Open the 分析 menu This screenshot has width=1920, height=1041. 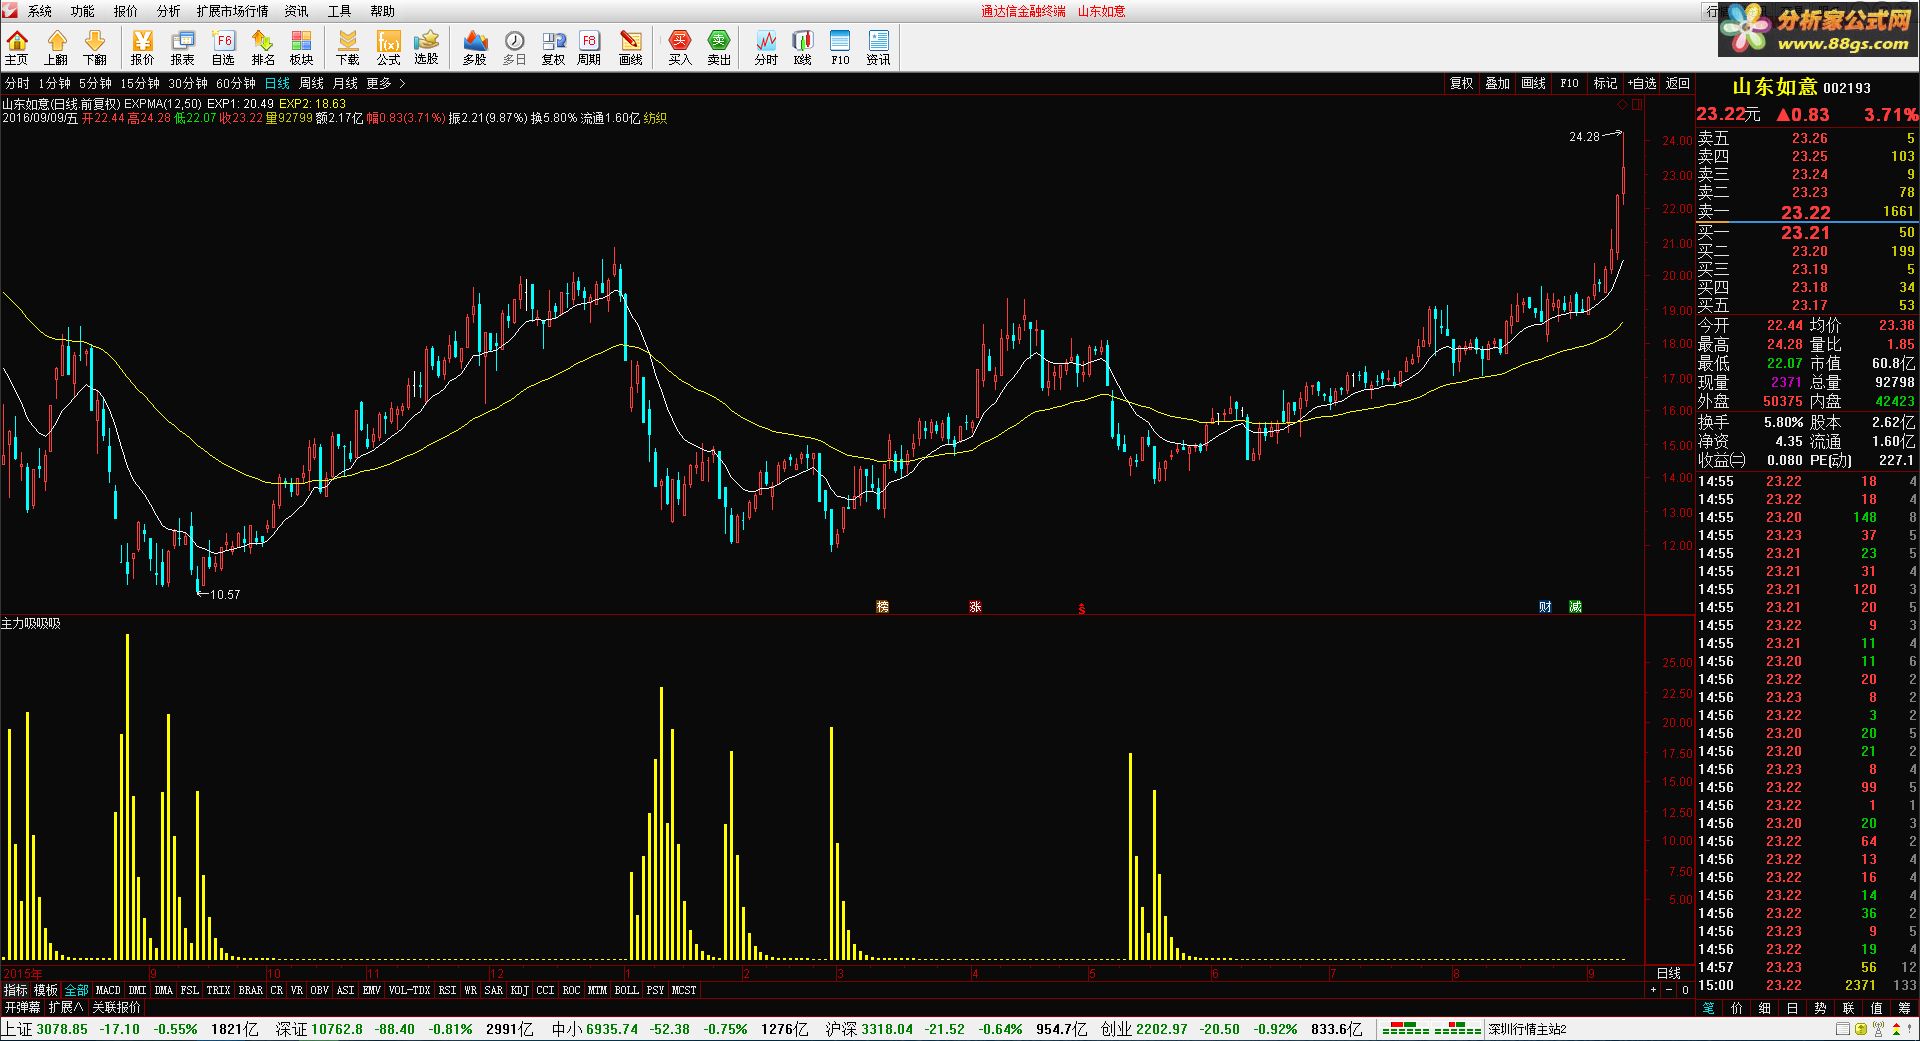(x=168, y=11)
